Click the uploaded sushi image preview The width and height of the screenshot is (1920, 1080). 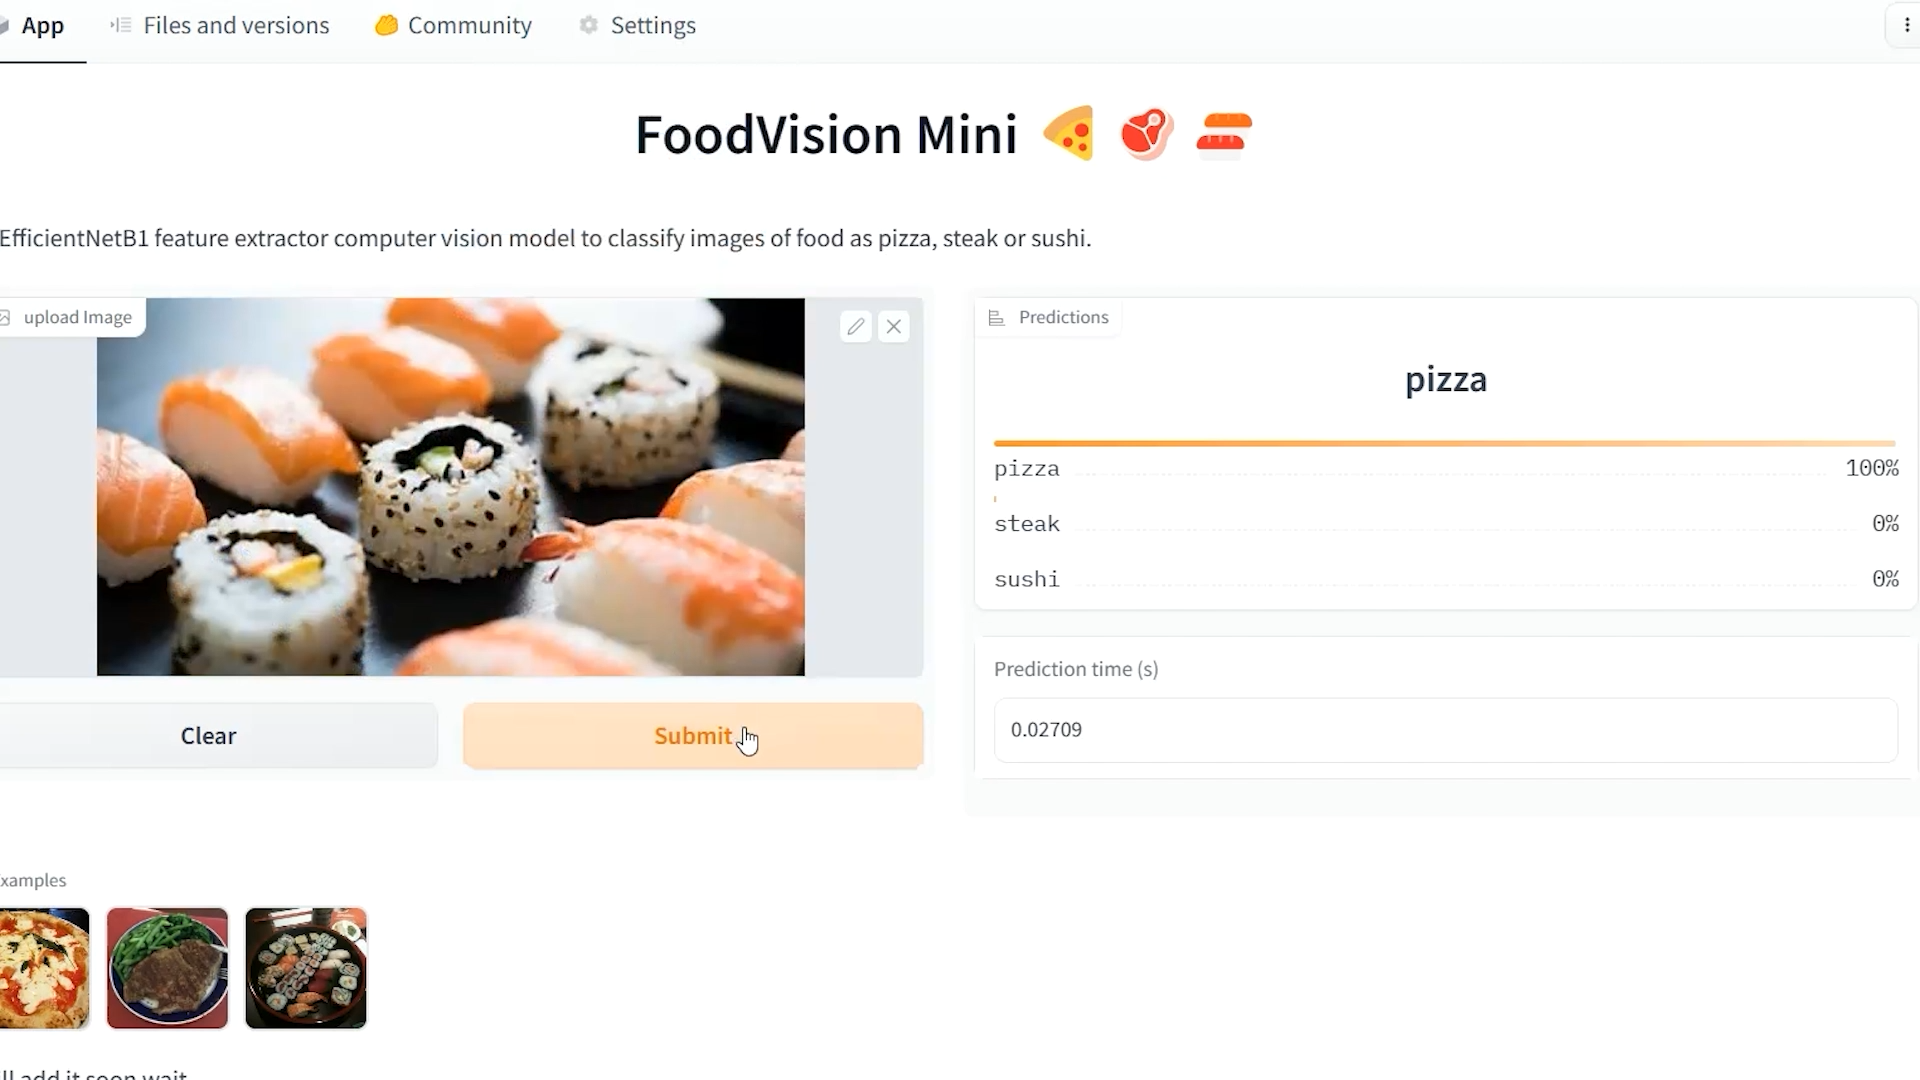(450, 486)
